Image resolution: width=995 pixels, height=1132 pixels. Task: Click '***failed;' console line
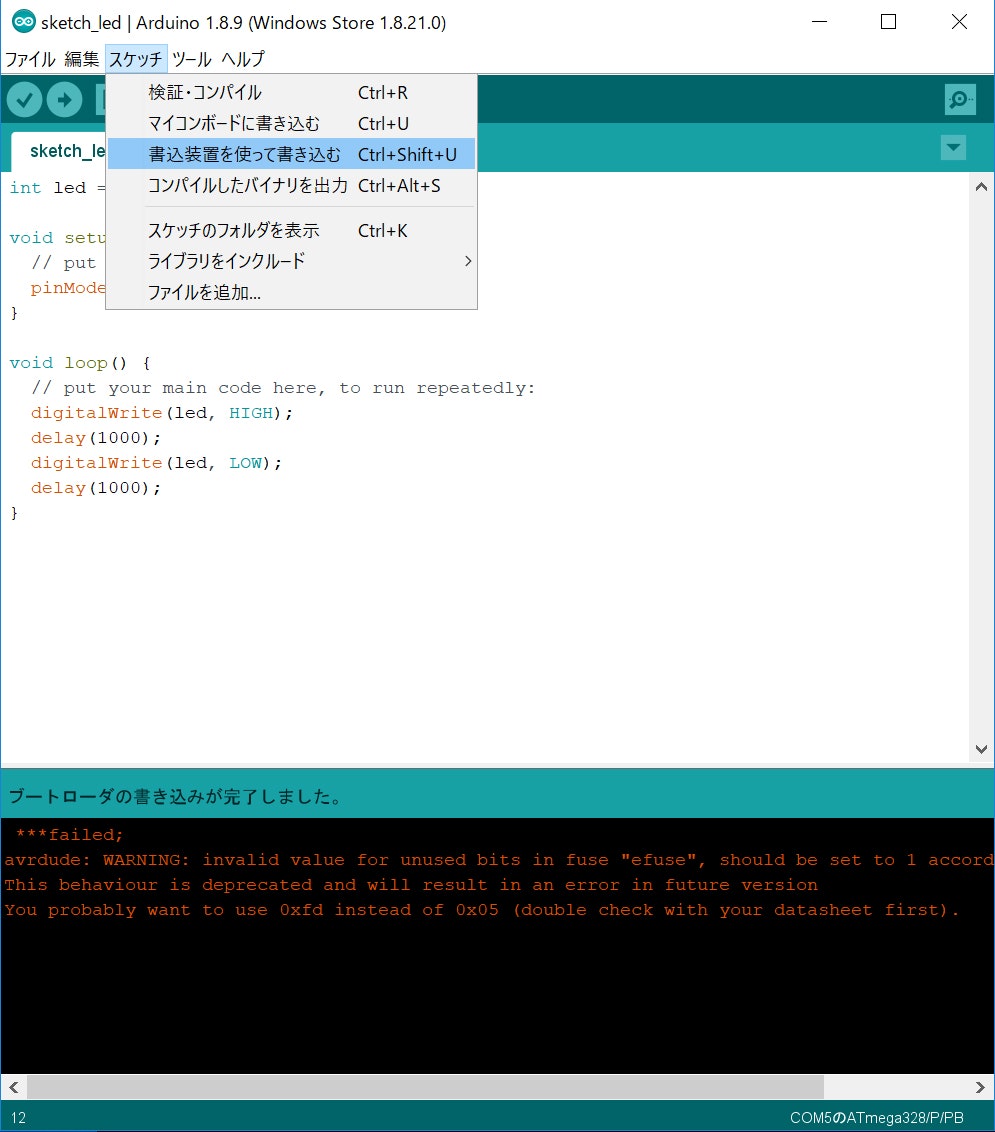tap(69, 835)
